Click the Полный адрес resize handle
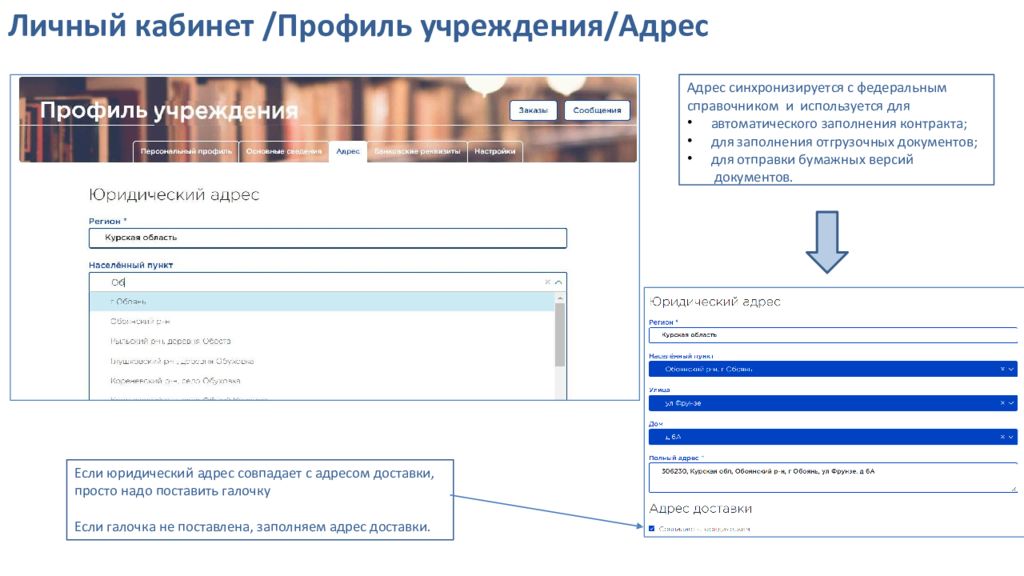 click(1014, 488)
